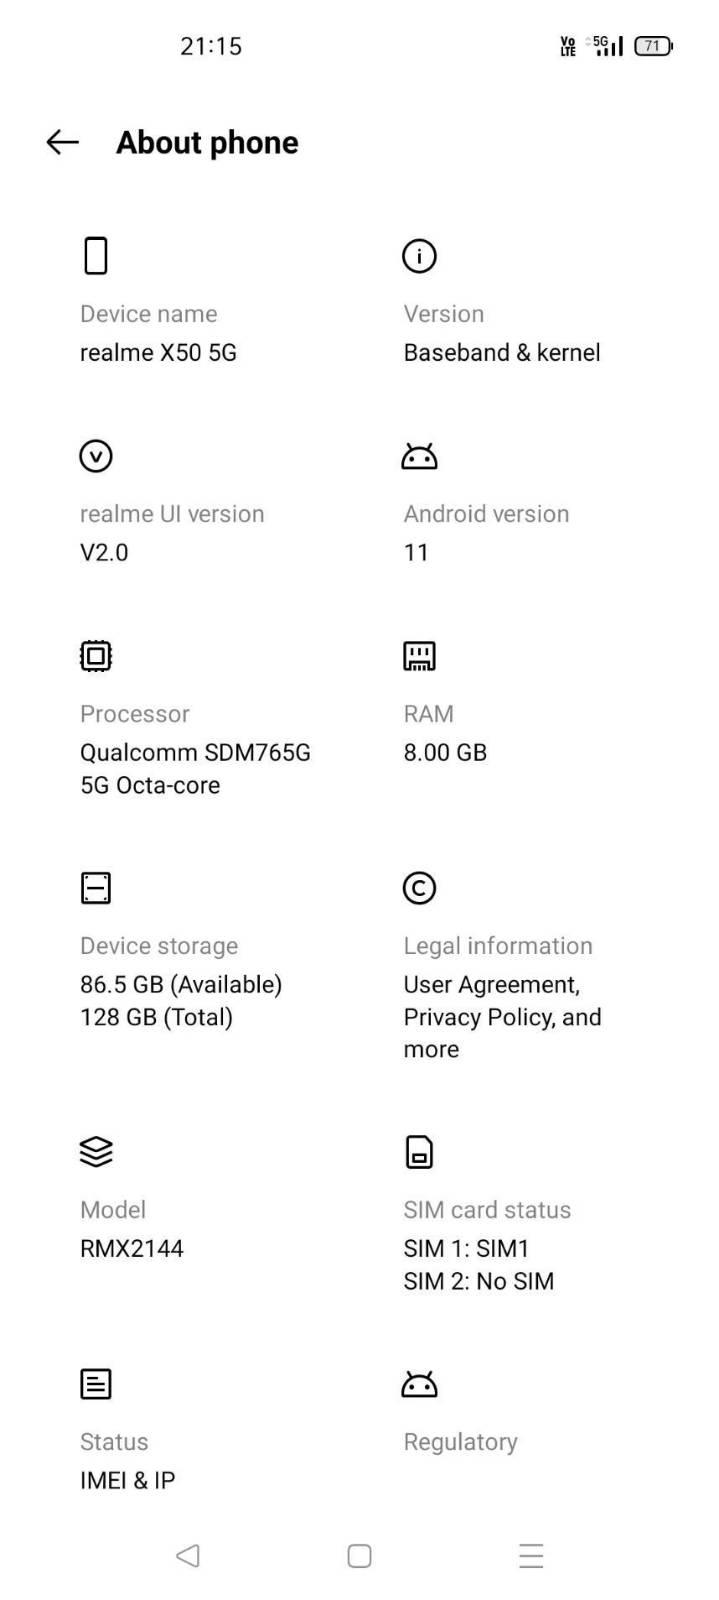
Task: Tap the copyright icon for Legal information
Action: (419, 888)
